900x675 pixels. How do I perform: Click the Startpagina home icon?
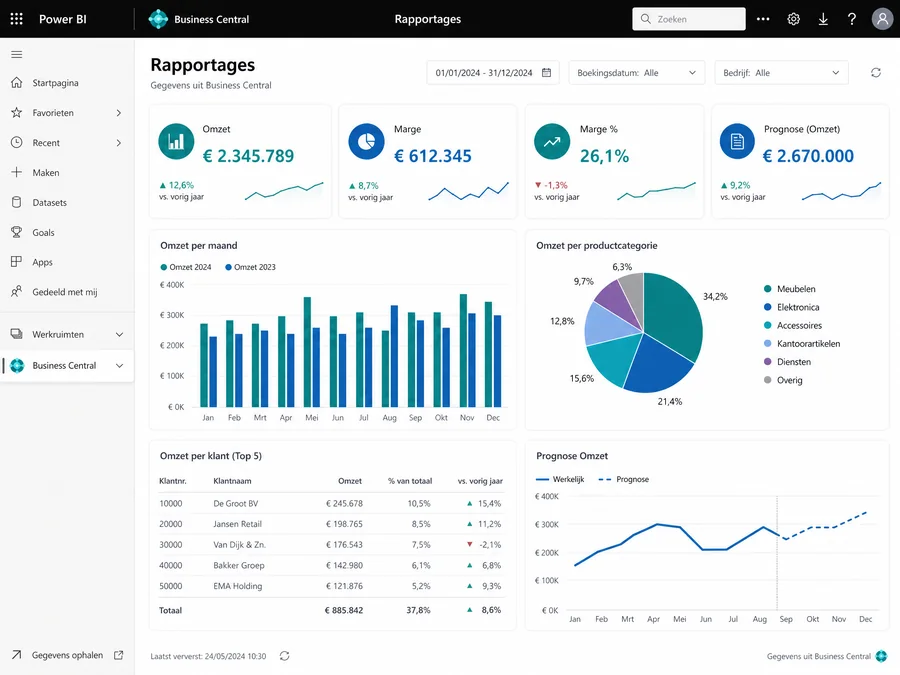[17, 83]
